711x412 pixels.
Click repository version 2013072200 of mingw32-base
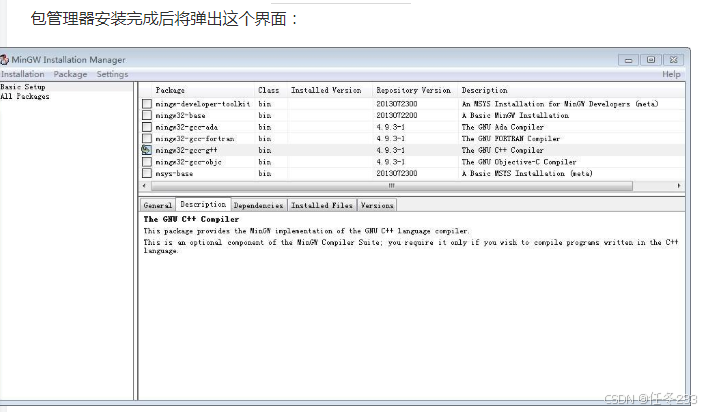pyautogui.click(x=396, y=115)
